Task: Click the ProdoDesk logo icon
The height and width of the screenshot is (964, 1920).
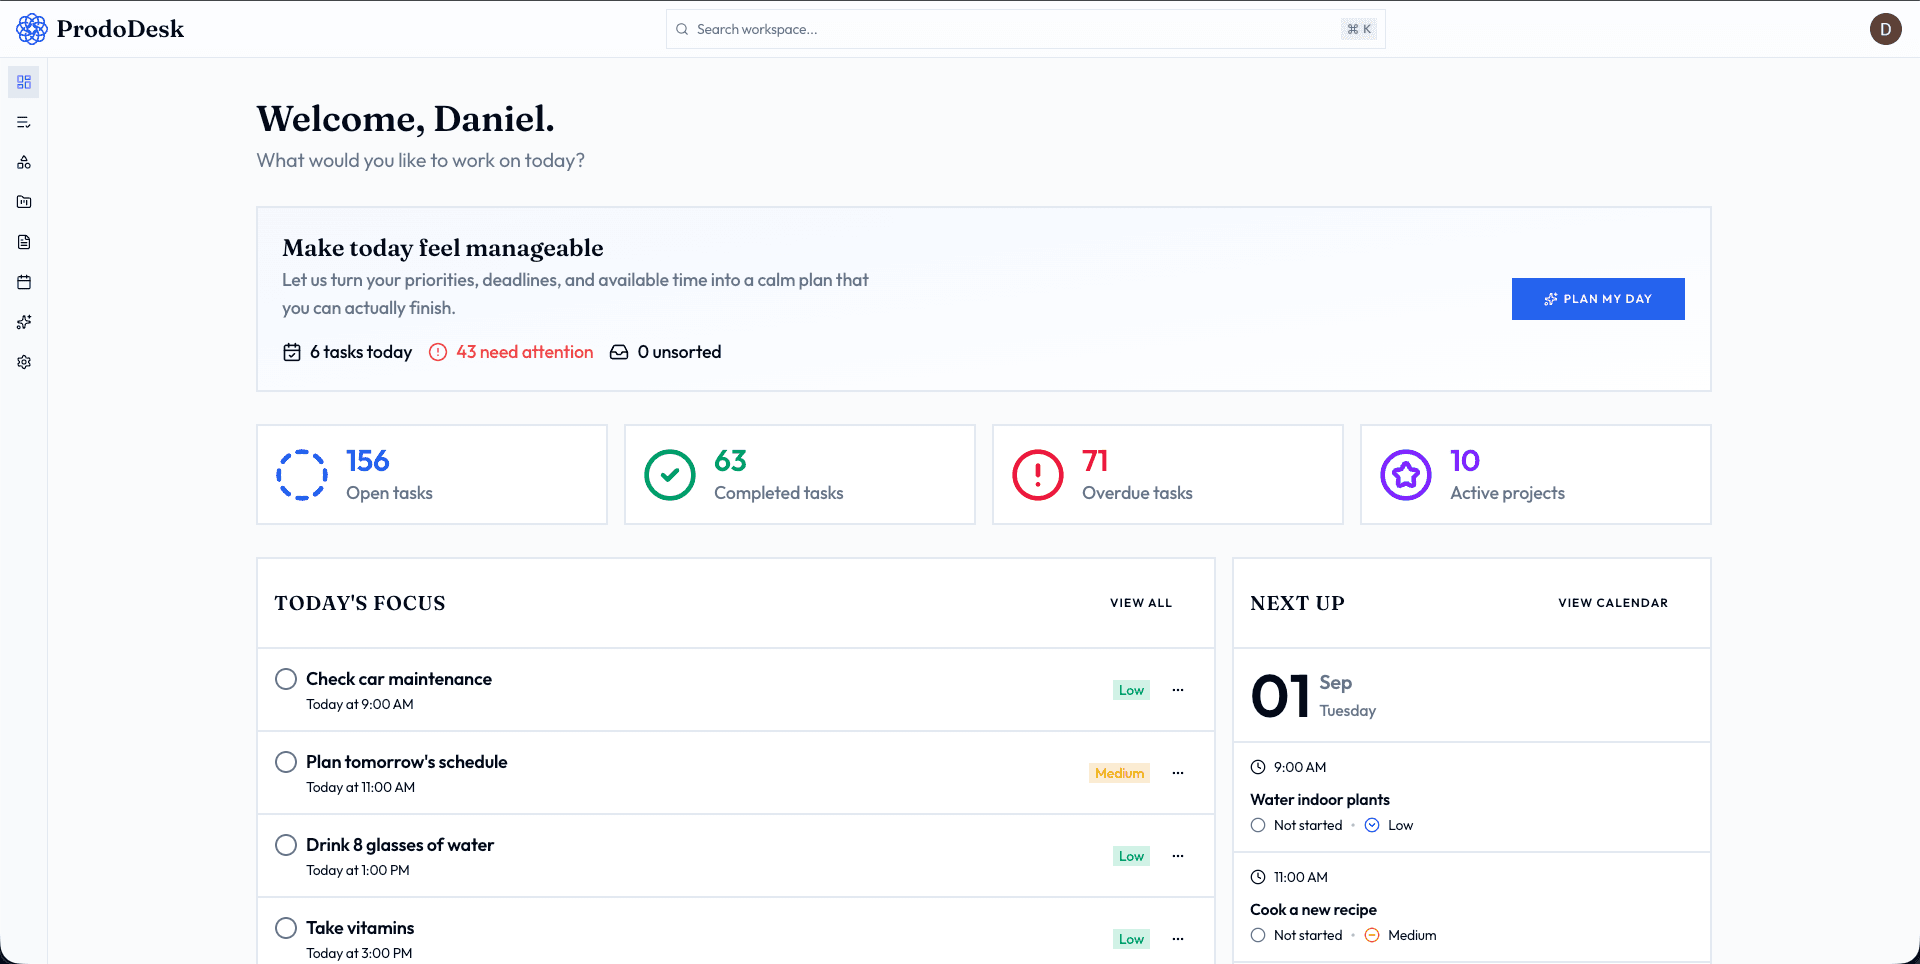Action: tap(32, 29)
